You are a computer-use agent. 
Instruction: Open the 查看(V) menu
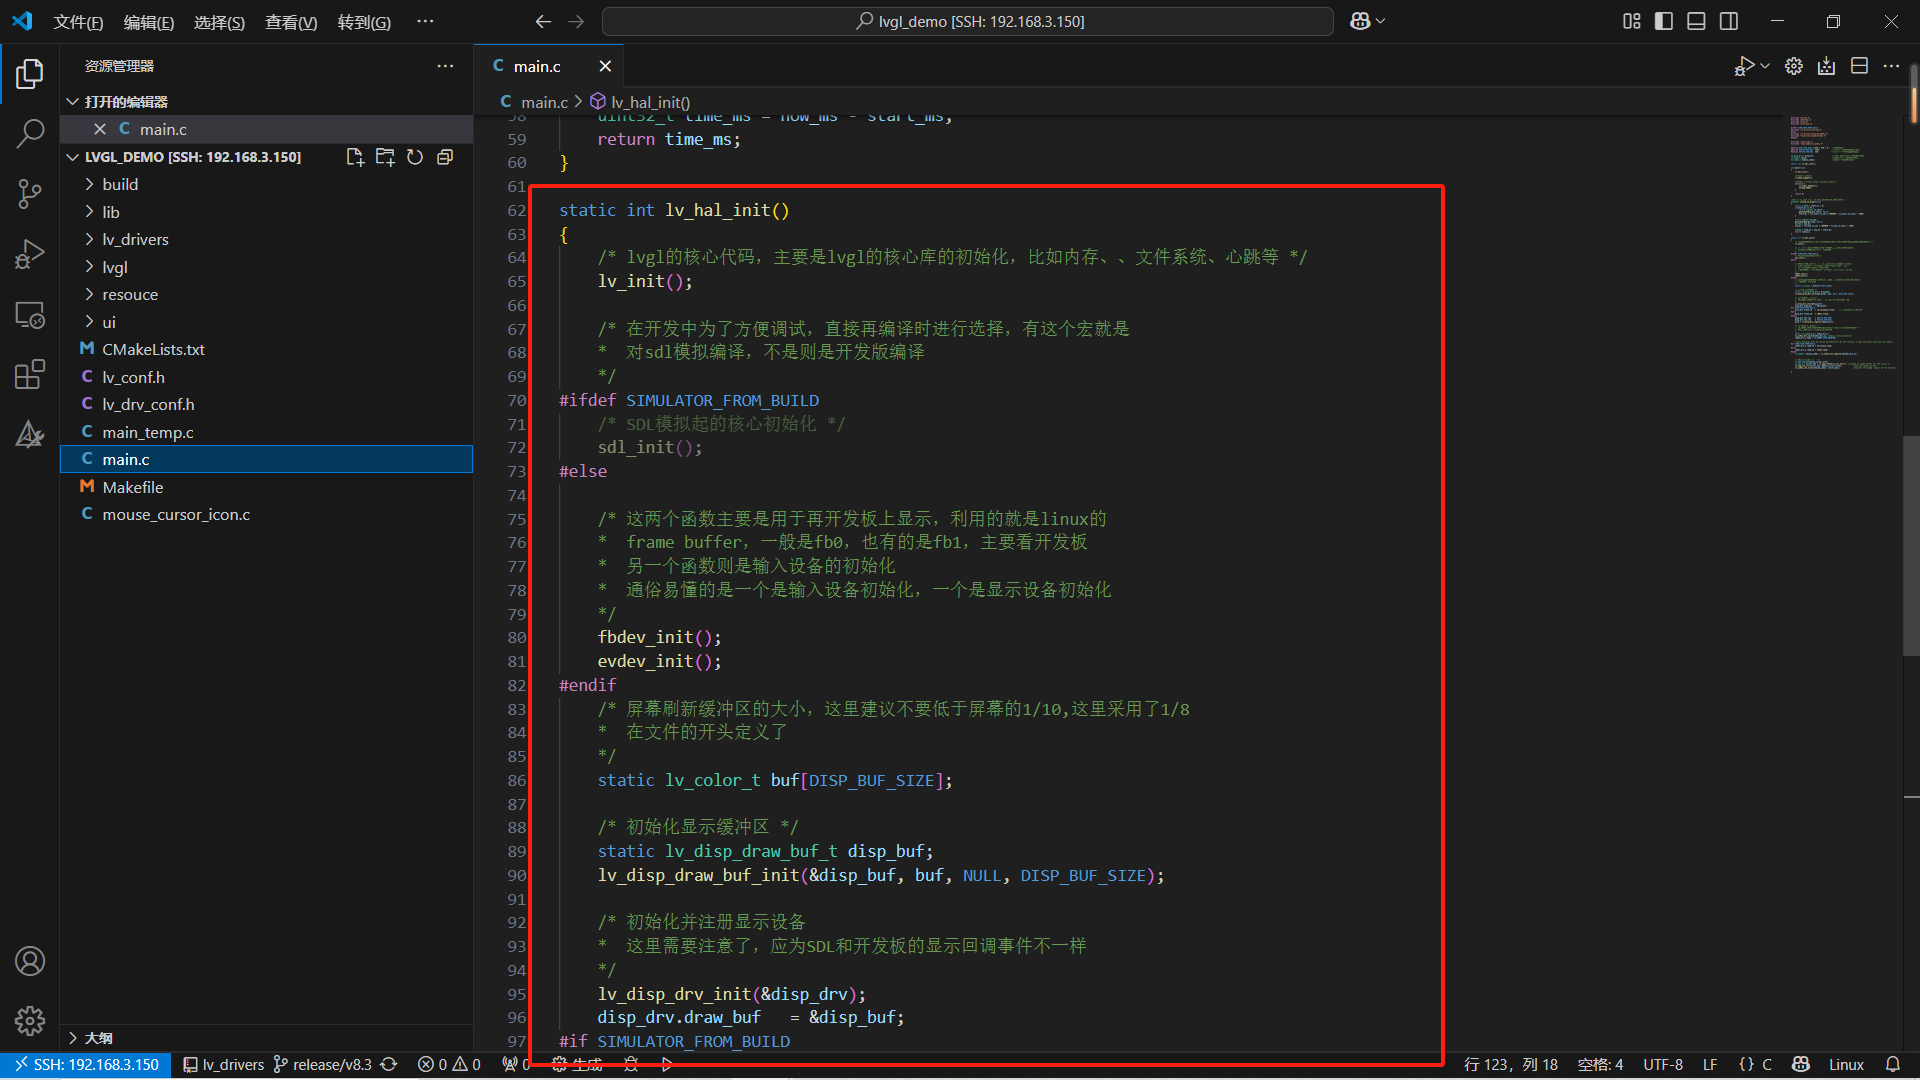click(290, 22)
